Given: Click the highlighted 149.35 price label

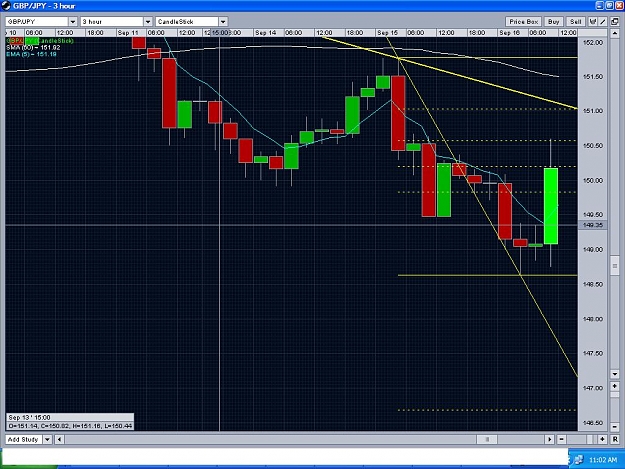Looking at the screenshot, I should click(x=593, y=225).
